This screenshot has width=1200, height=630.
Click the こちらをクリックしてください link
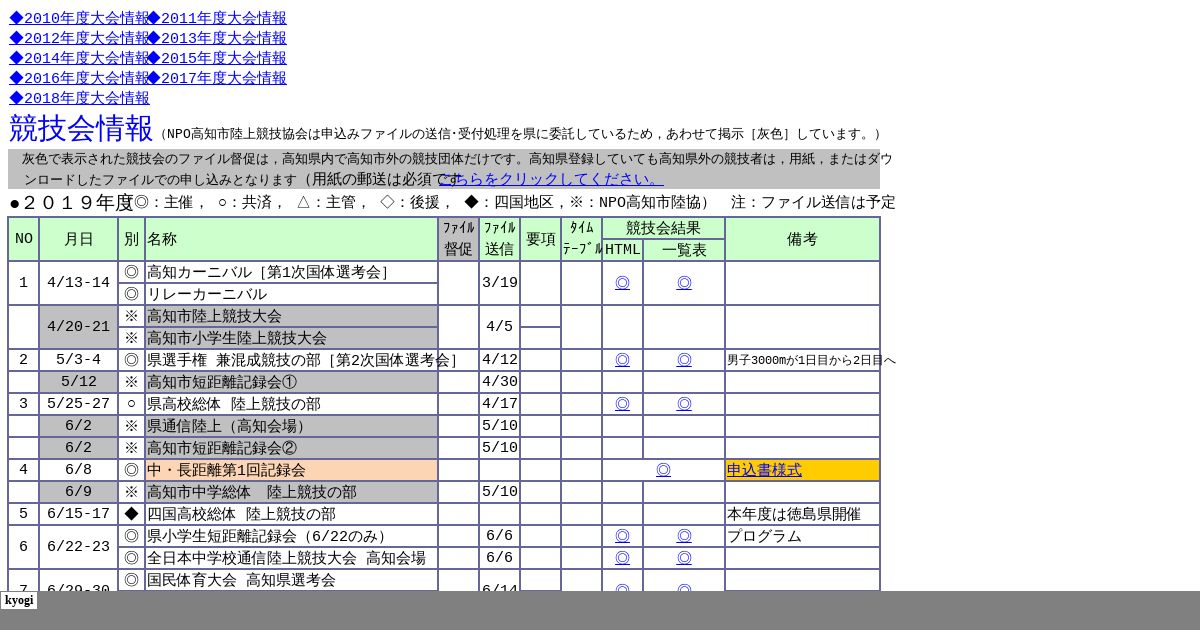(551, 179)
